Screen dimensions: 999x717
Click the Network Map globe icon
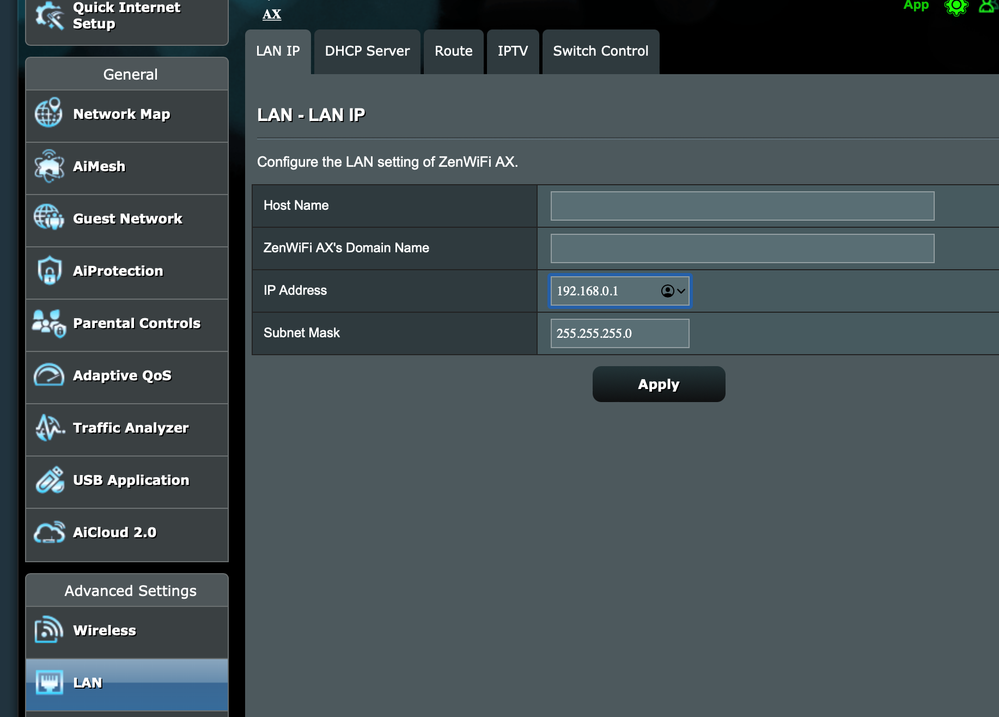pos(49,114)
